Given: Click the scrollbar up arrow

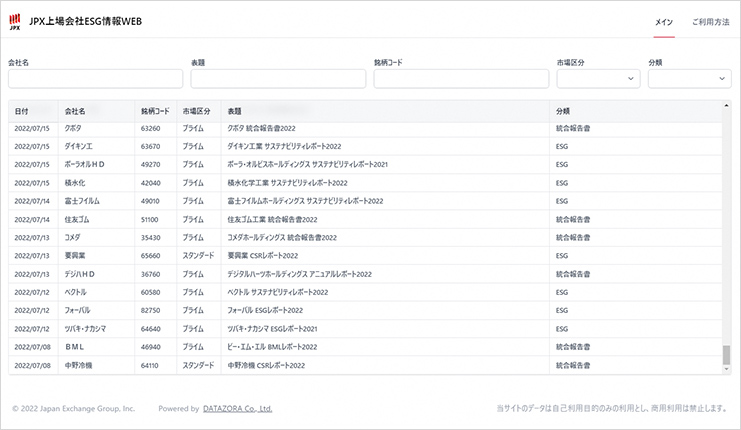Looking at the screenshot, I should 727,105.
